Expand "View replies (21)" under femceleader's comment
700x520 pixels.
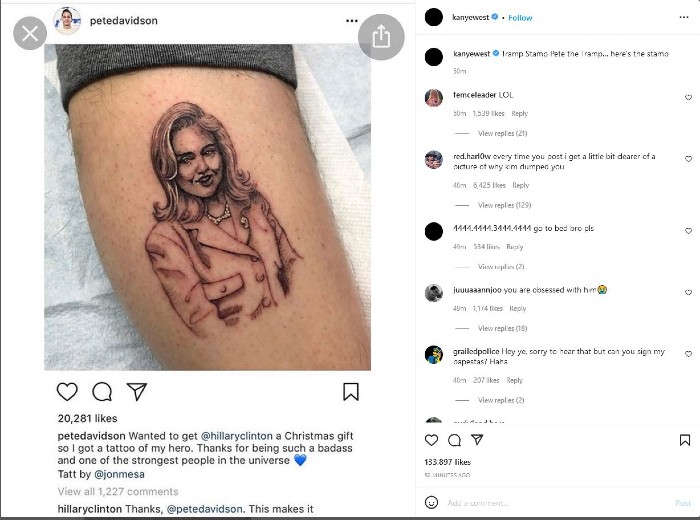point(502,133)
